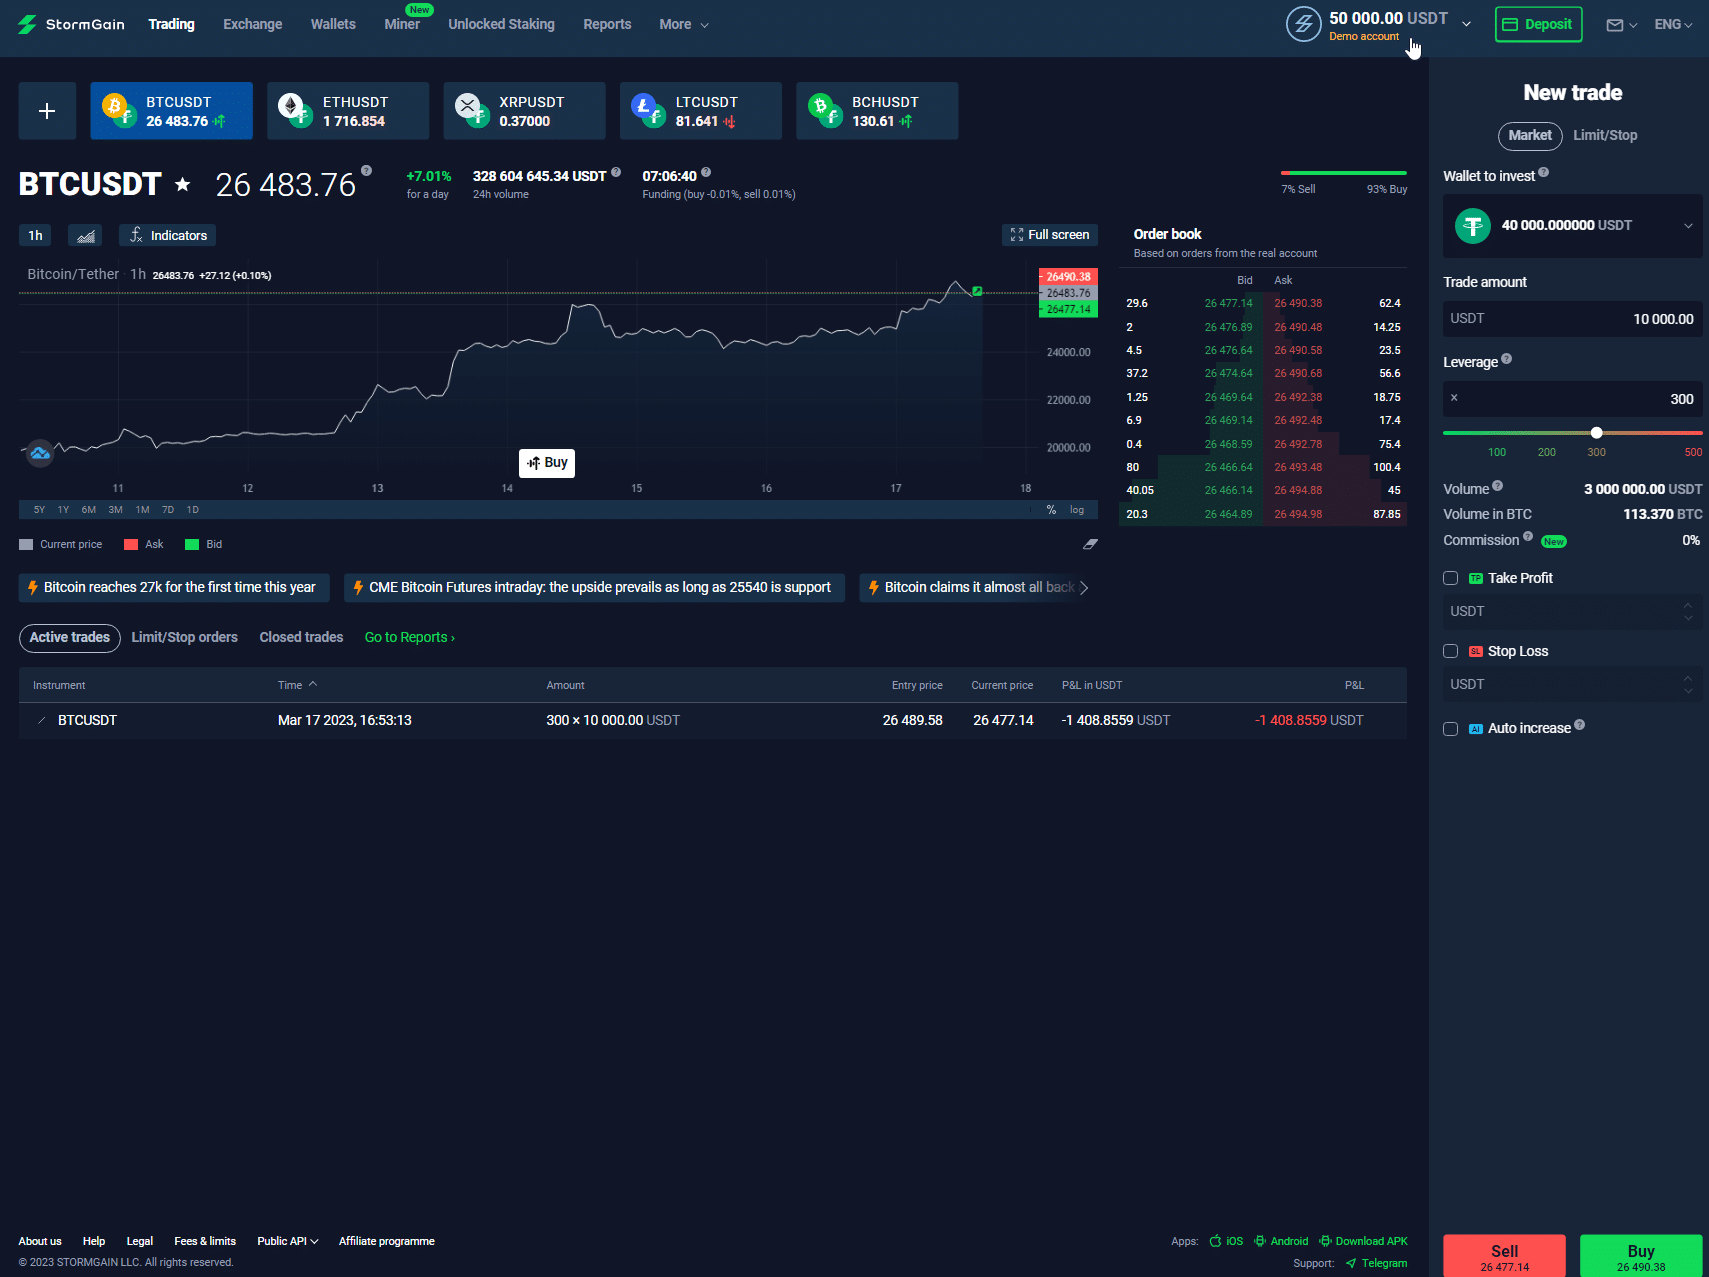Switch to Limit/Stop orders tab
This screenshot has width=1709, height=1277.
tap(184, 637)
